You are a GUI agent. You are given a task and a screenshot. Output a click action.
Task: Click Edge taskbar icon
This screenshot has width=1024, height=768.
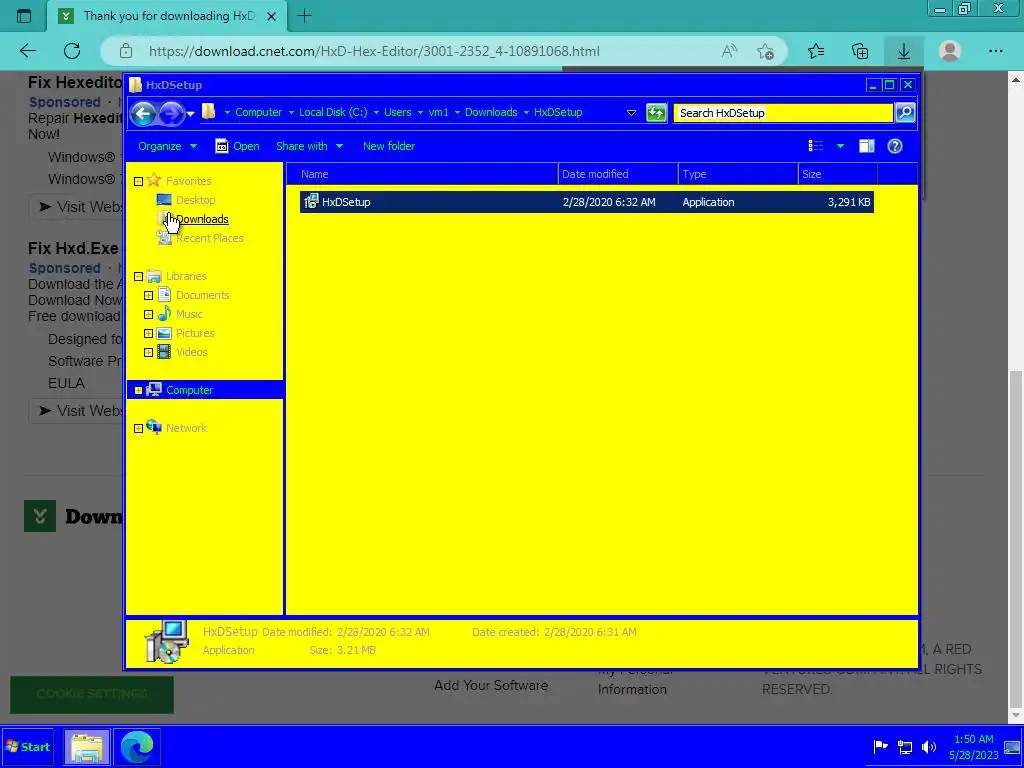[137, 747]
